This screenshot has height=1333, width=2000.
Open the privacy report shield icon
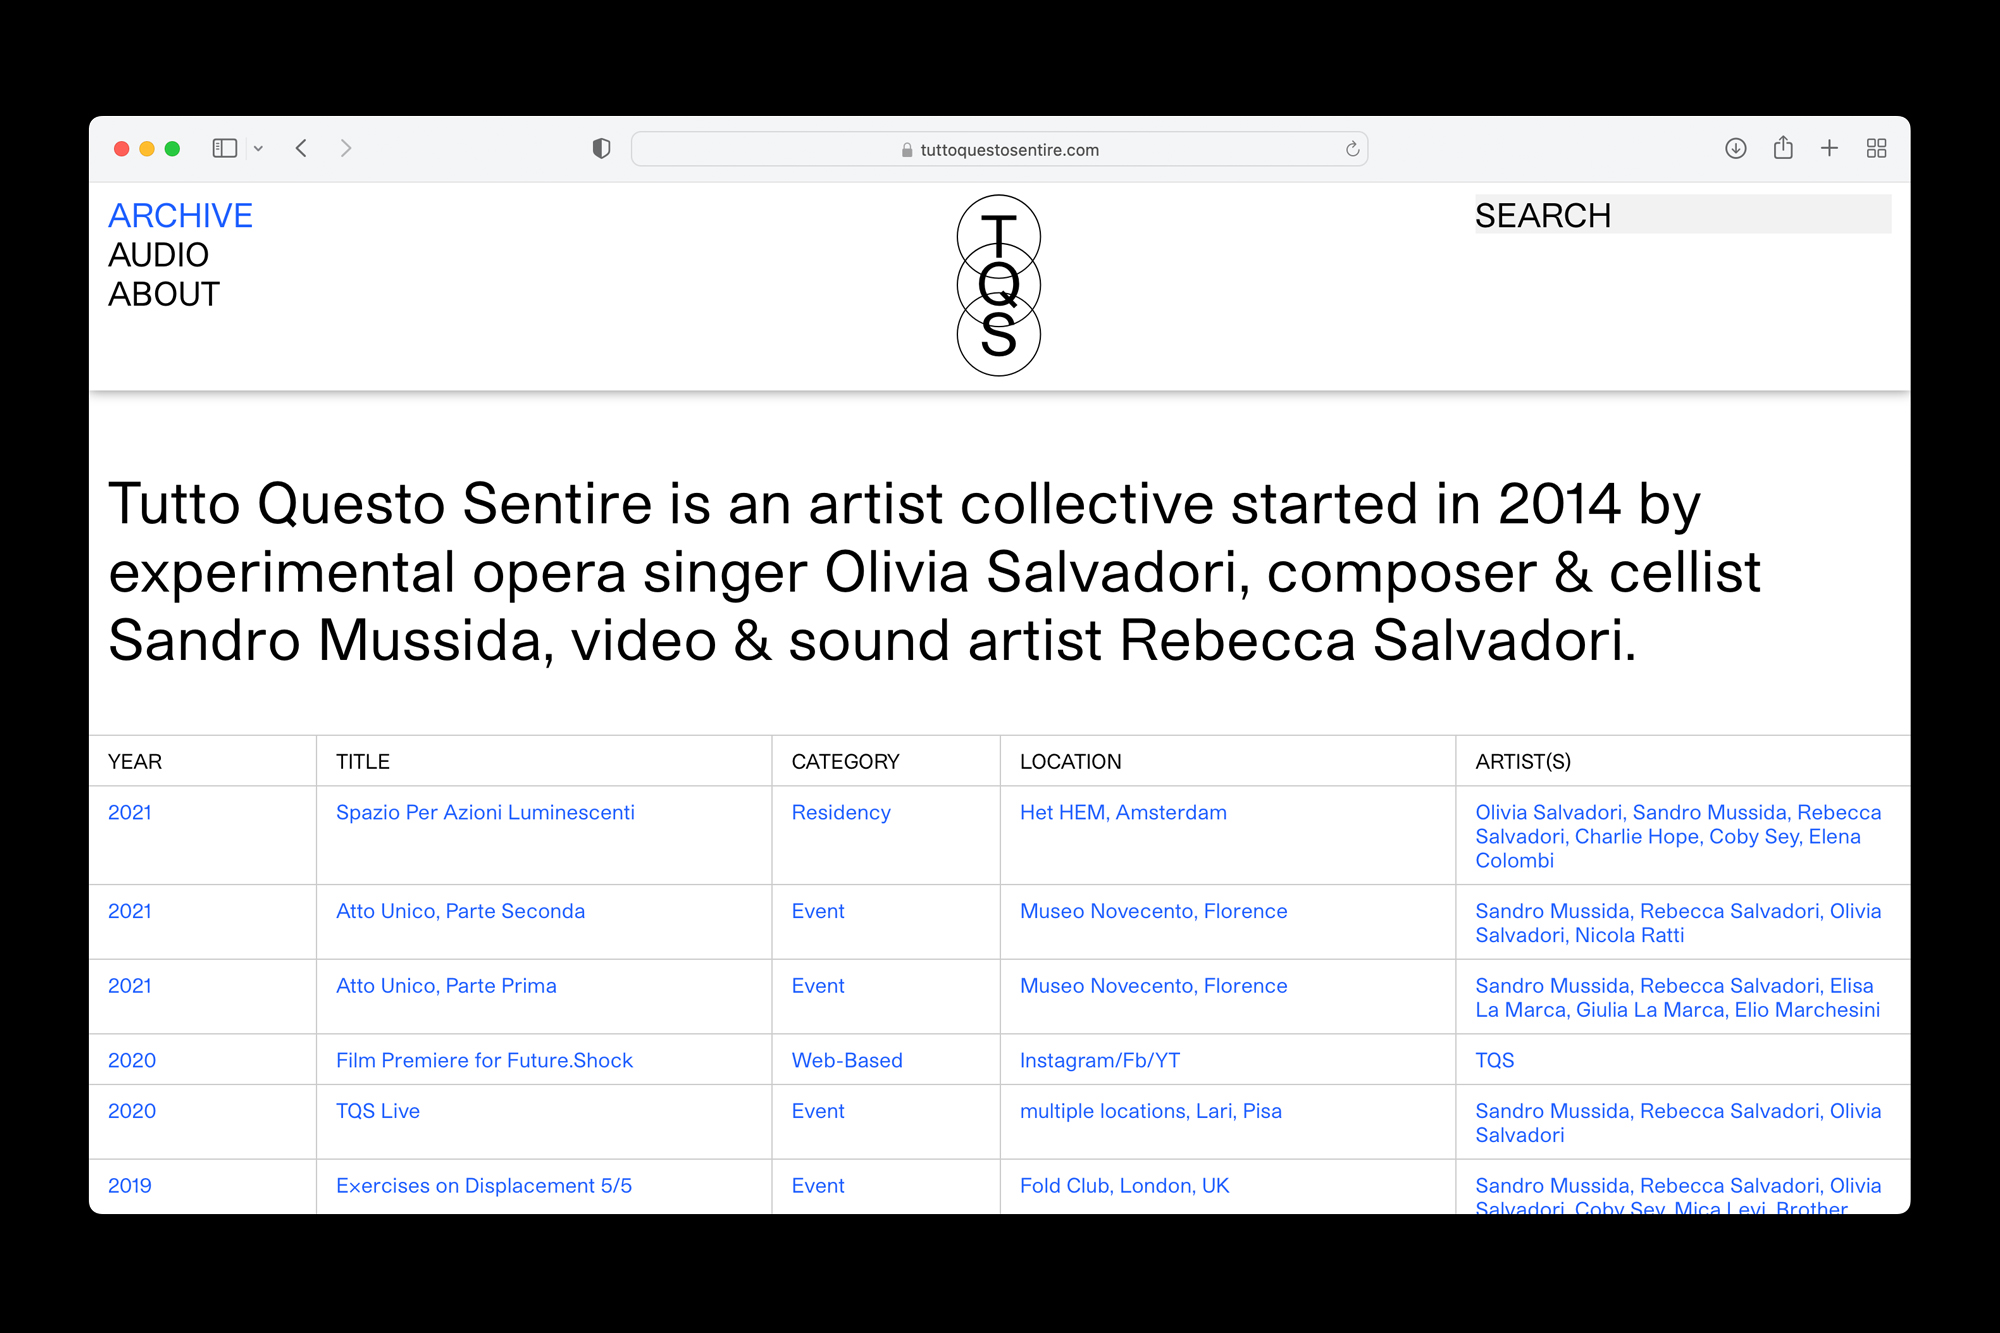pos(601,148)
